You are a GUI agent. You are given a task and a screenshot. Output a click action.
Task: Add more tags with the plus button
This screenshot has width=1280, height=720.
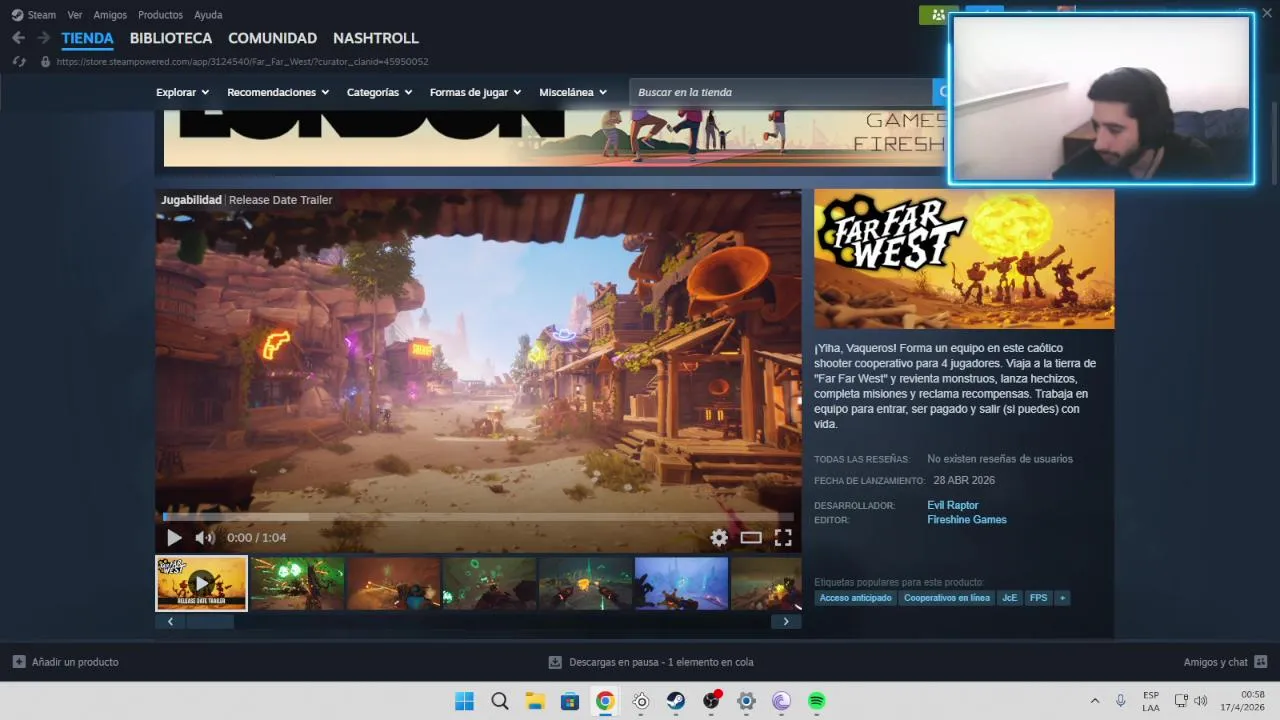point(1062,598)
